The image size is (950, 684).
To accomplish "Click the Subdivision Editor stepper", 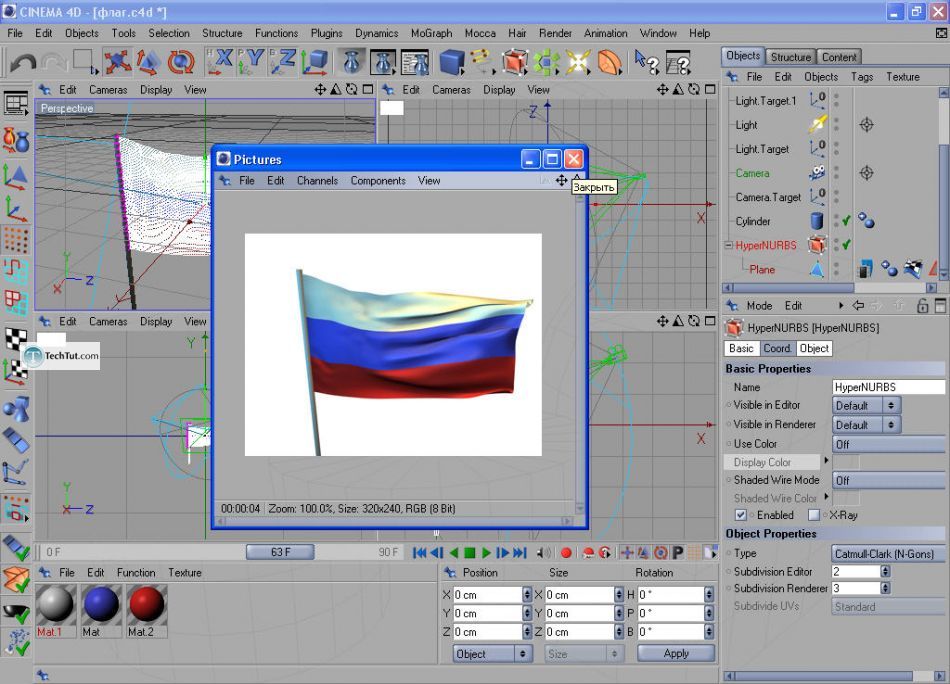I will point(885,571).
